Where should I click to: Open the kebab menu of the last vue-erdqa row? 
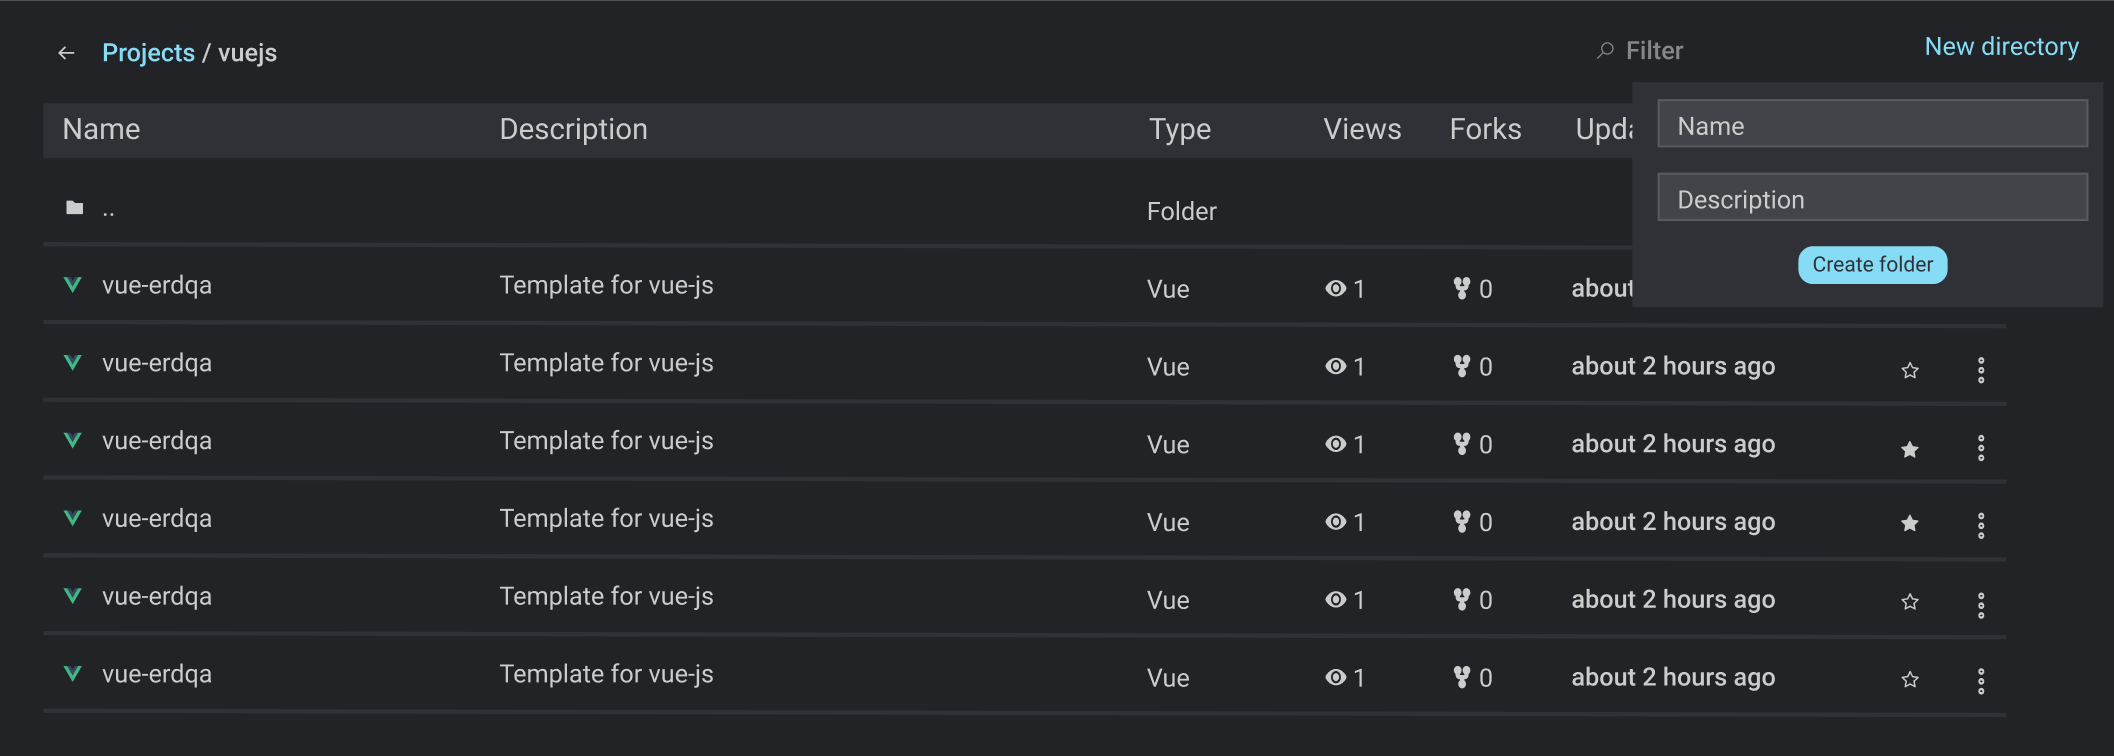coord(1980,681)
